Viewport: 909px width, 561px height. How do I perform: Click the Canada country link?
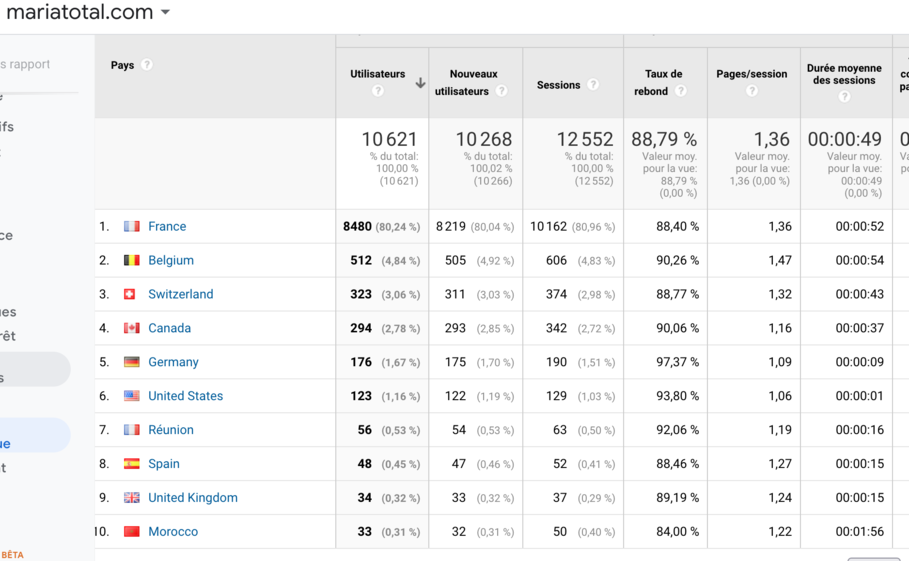coord(169,329)
